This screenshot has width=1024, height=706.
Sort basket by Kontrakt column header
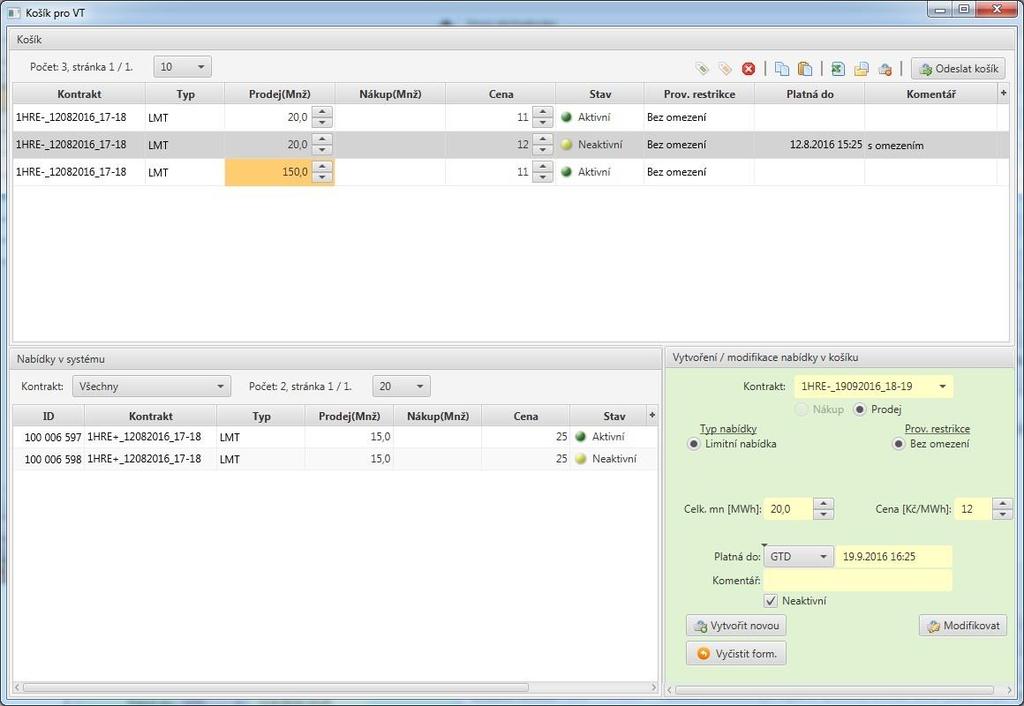tap(79, 94)
